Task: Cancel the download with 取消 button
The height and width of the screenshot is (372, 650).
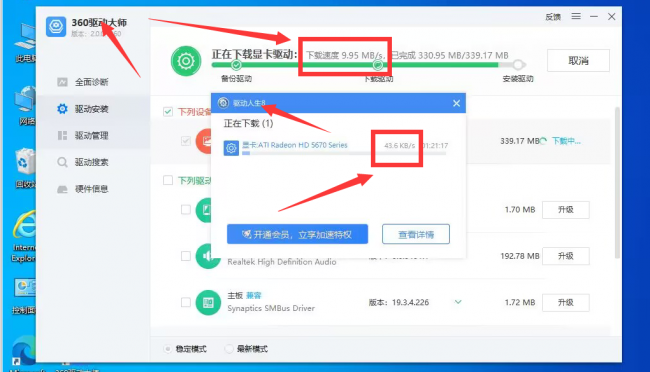Action: pyautogui.click(x=578, y=61)
